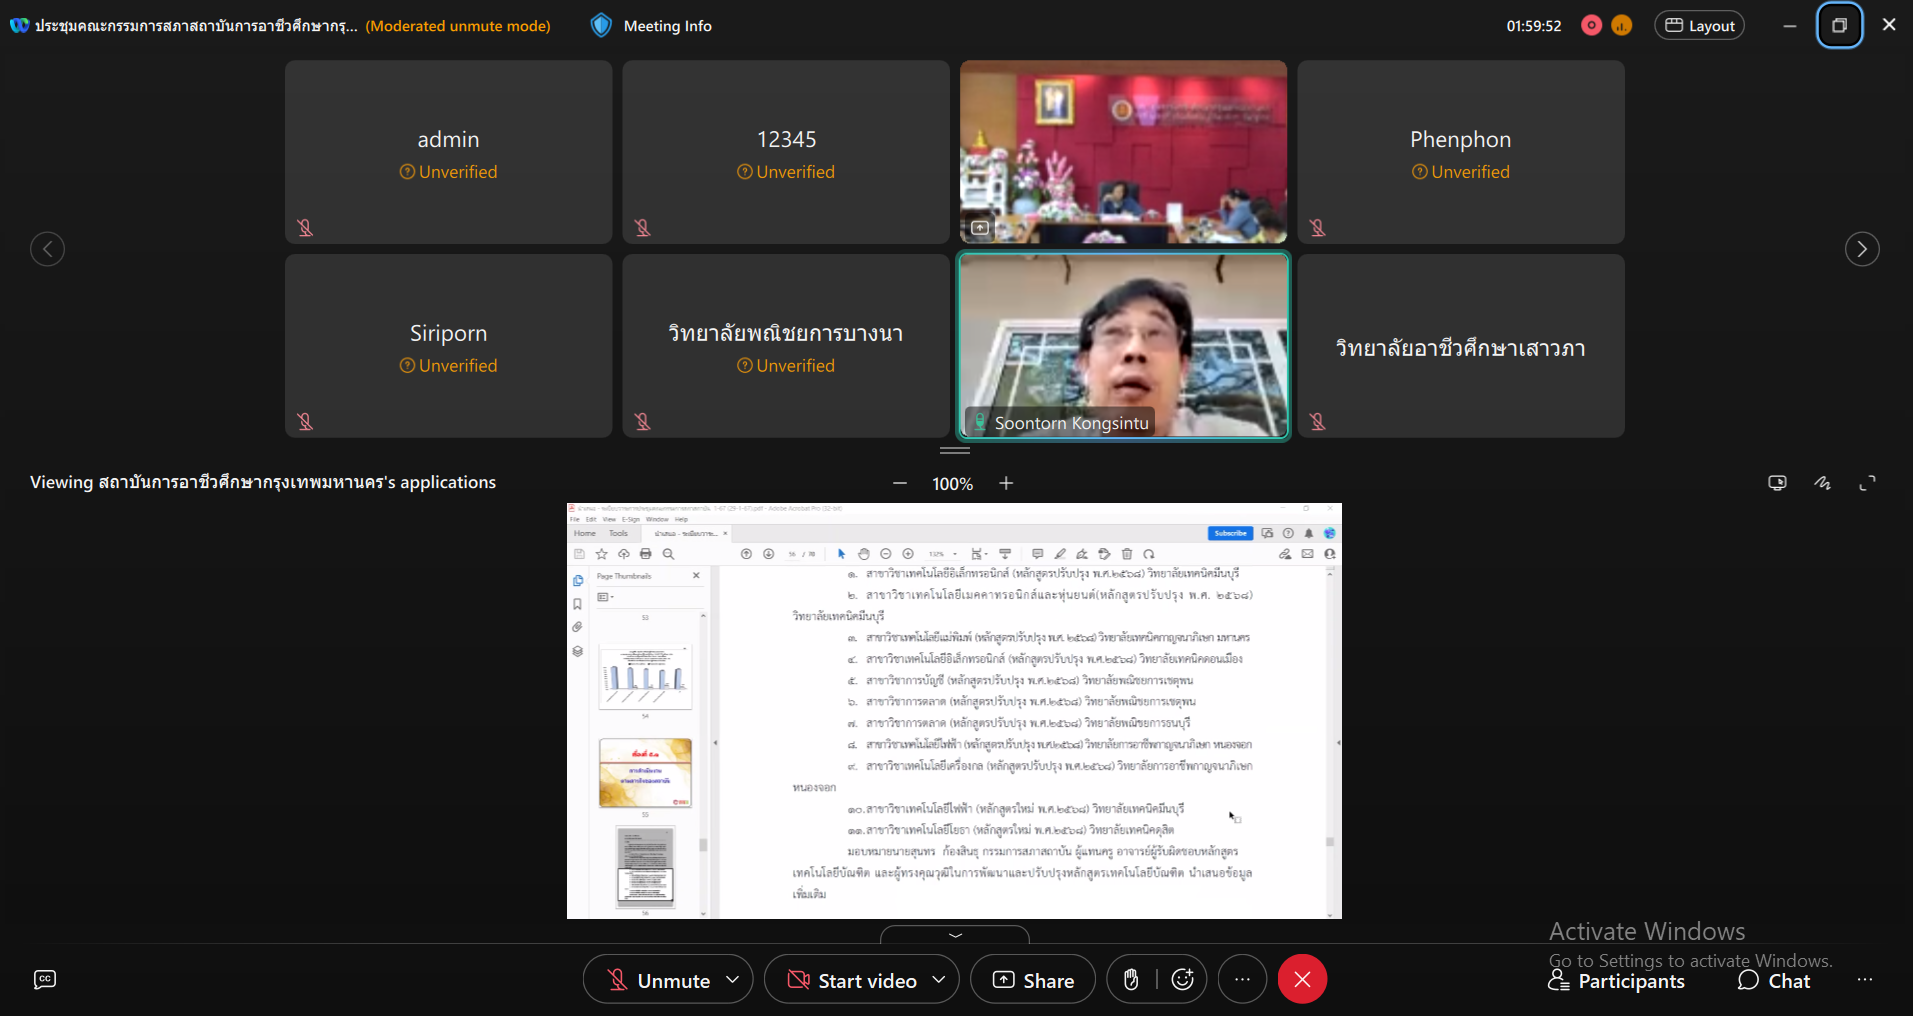Viewport: 1913px width, 1016px height.
Task: Toggle the Participants panel
Action: click(x=1616, y=981)
